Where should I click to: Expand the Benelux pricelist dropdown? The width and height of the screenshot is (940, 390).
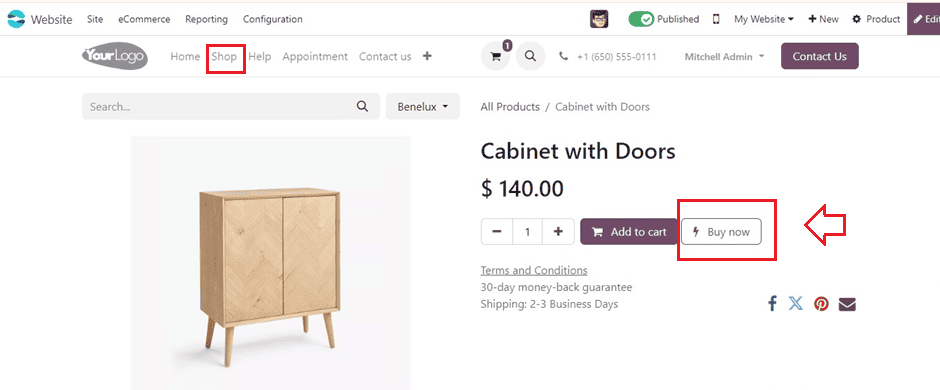[x=423, y=107]
